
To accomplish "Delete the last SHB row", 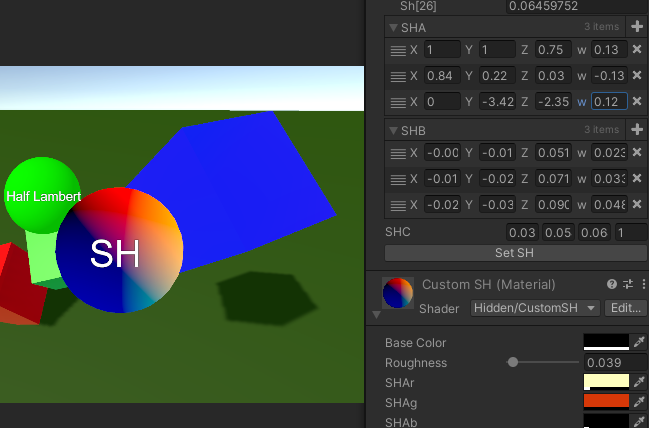I will (637, 205).
